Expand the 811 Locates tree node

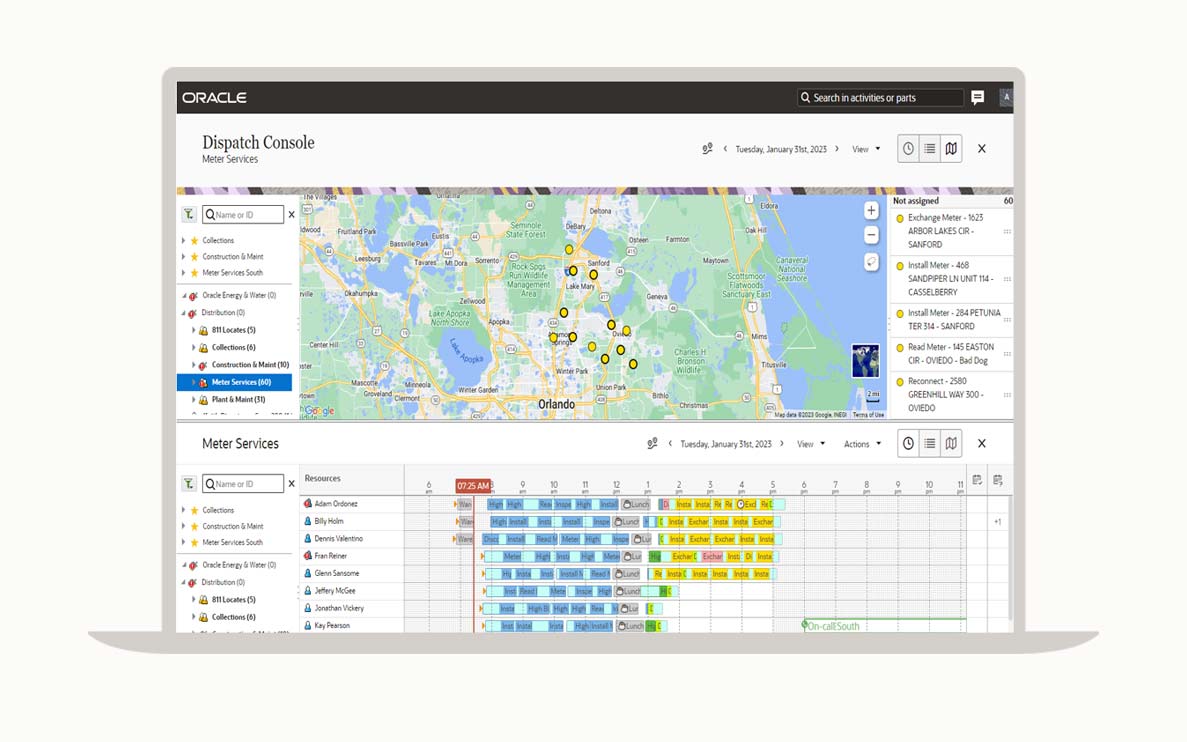point(193,330)
